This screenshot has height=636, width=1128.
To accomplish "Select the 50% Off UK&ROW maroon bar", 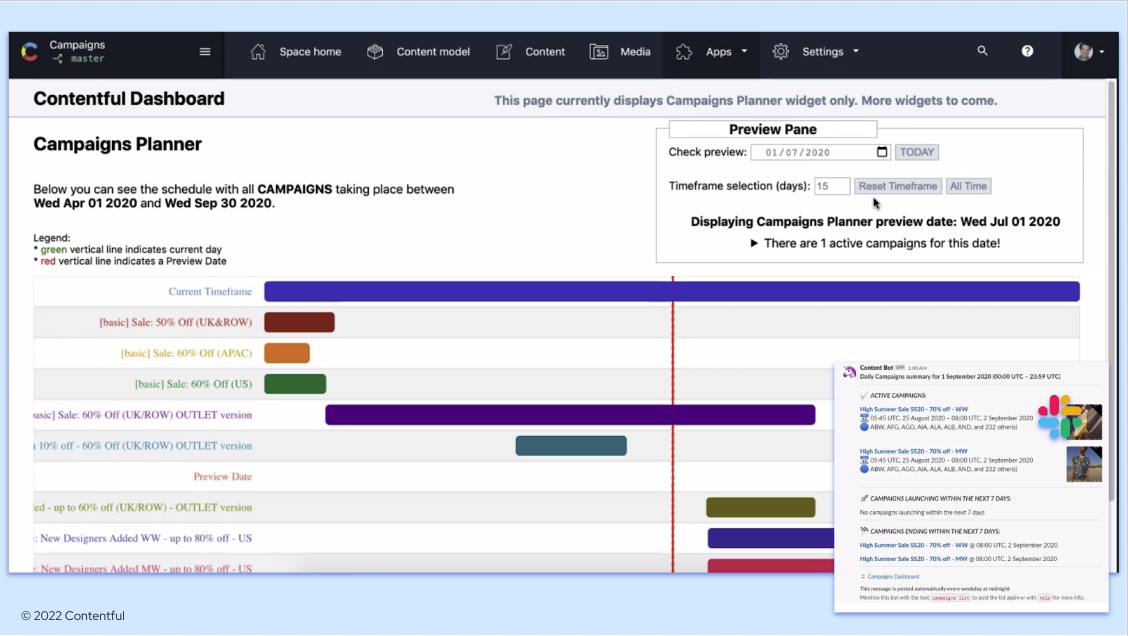I will pos(299,322).
